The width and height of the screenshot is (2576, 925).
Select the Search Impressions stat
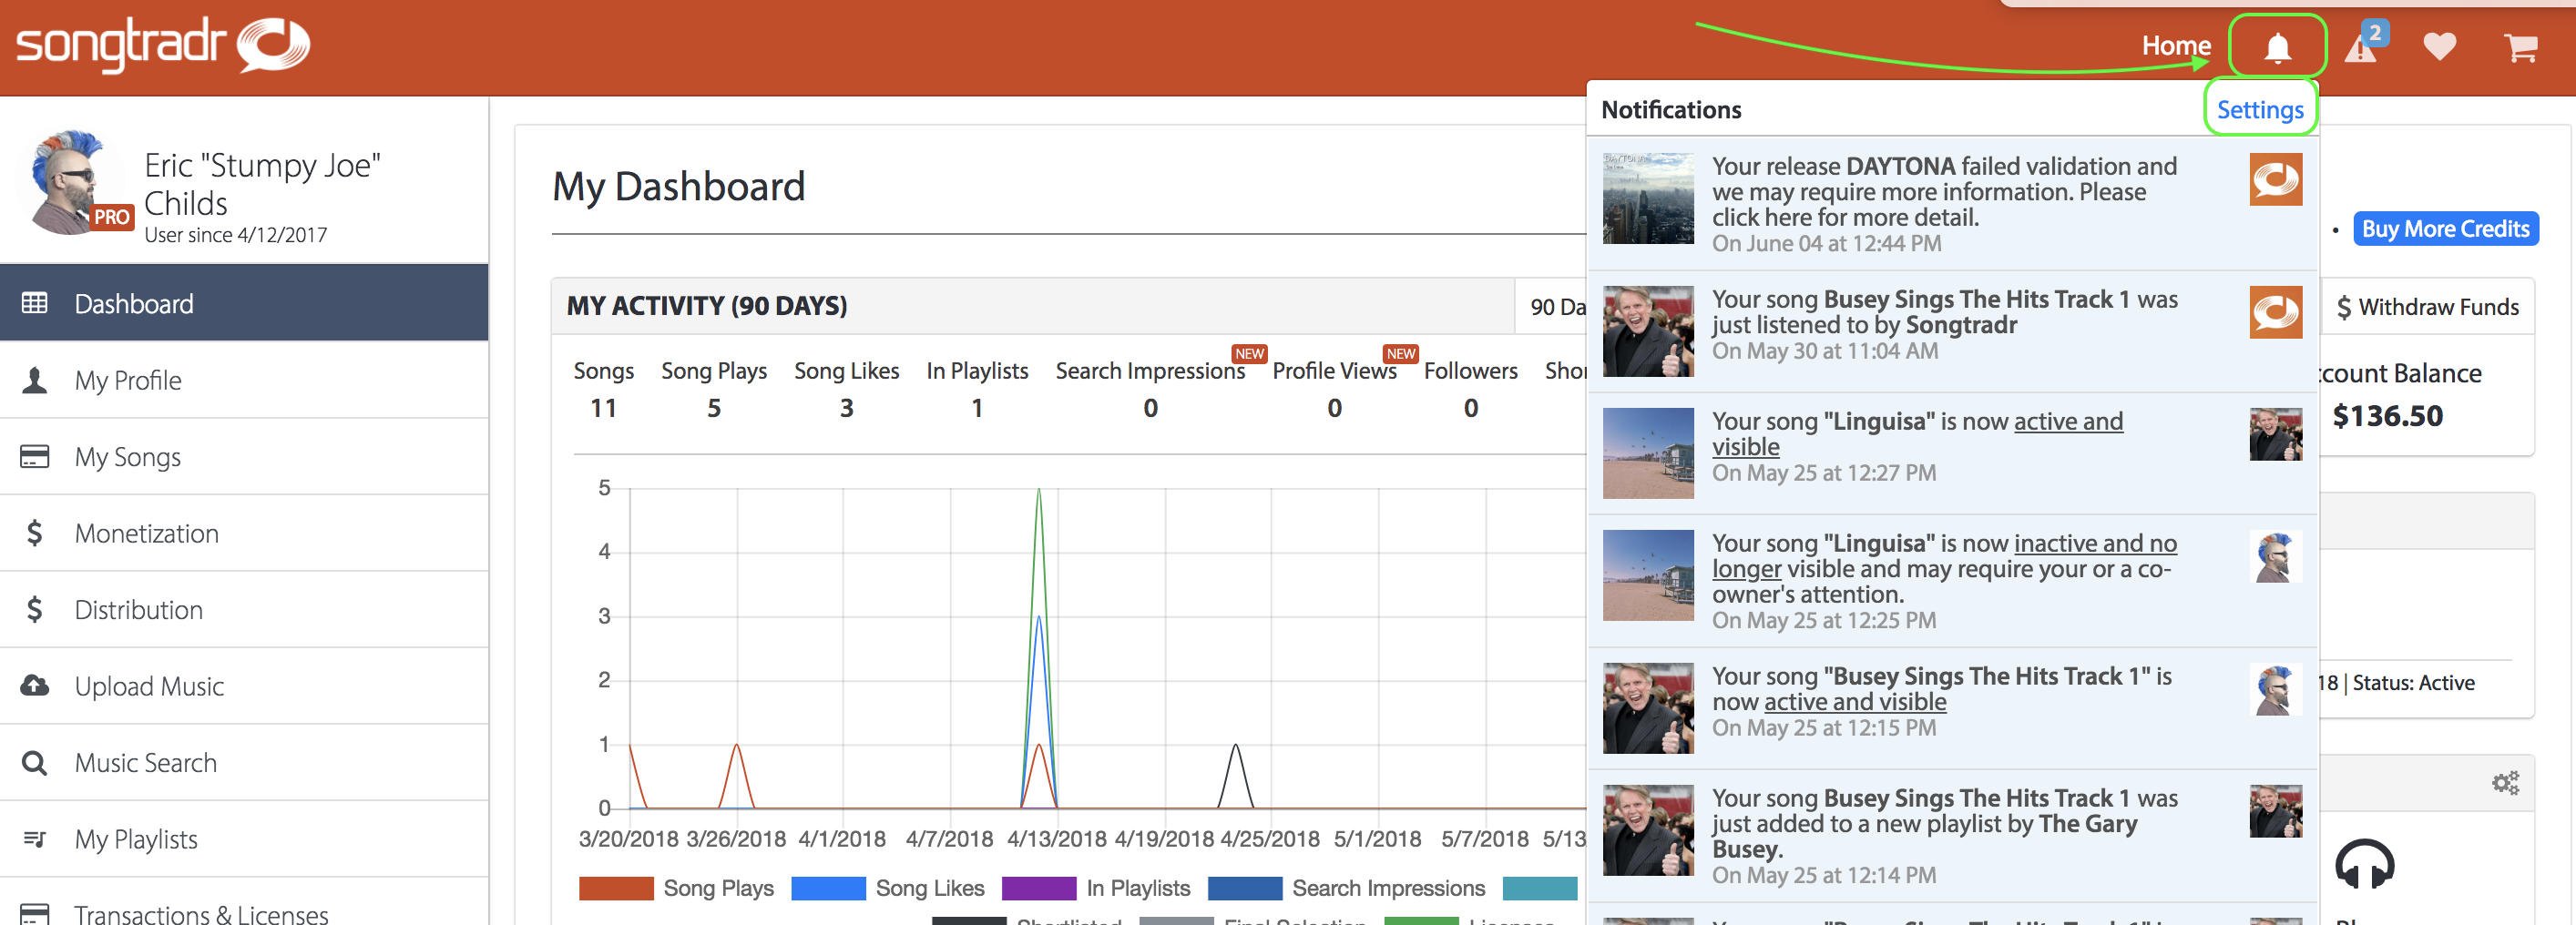[1150, 389]
